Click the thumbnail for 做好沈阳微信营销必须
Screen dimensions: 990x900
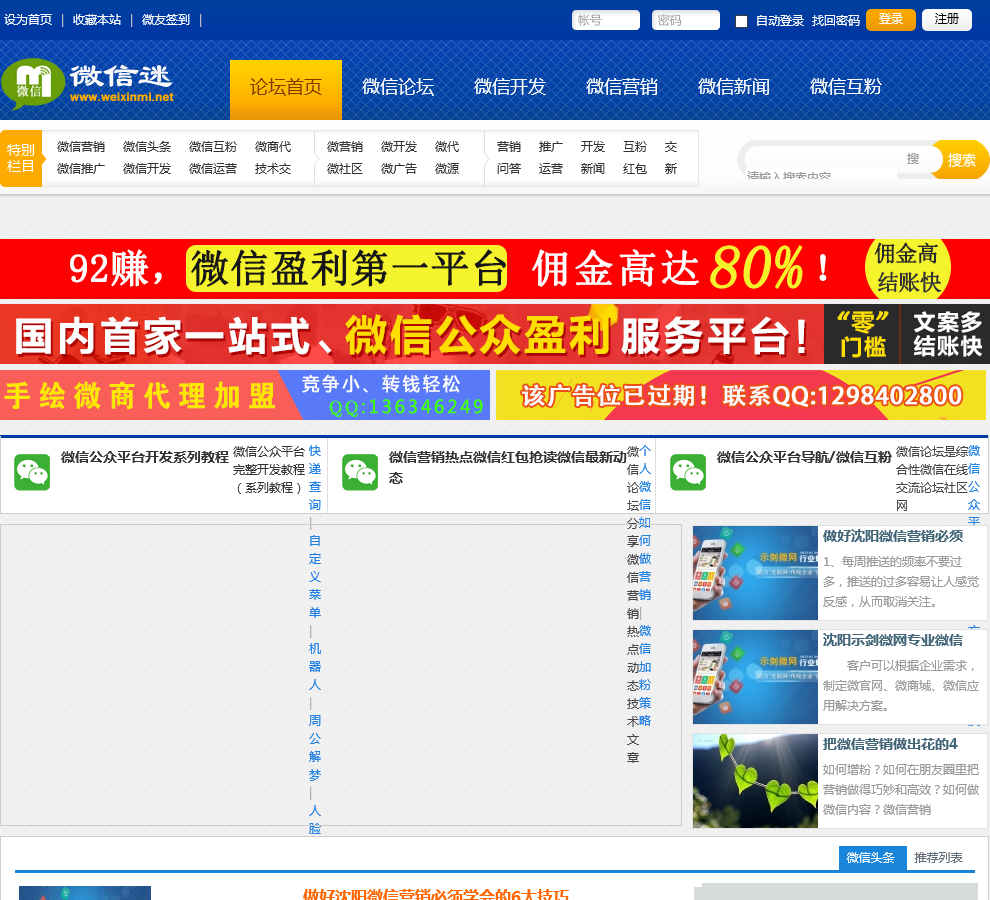coord(755,573)
